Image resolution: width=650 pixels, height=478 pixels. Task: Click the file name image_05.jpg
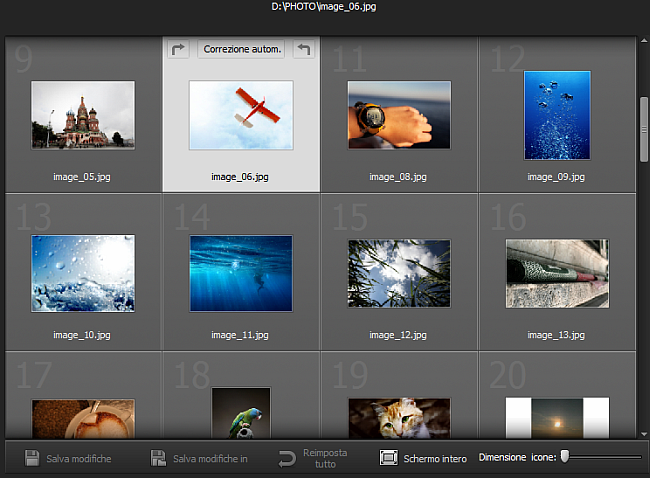coord(82,177)
